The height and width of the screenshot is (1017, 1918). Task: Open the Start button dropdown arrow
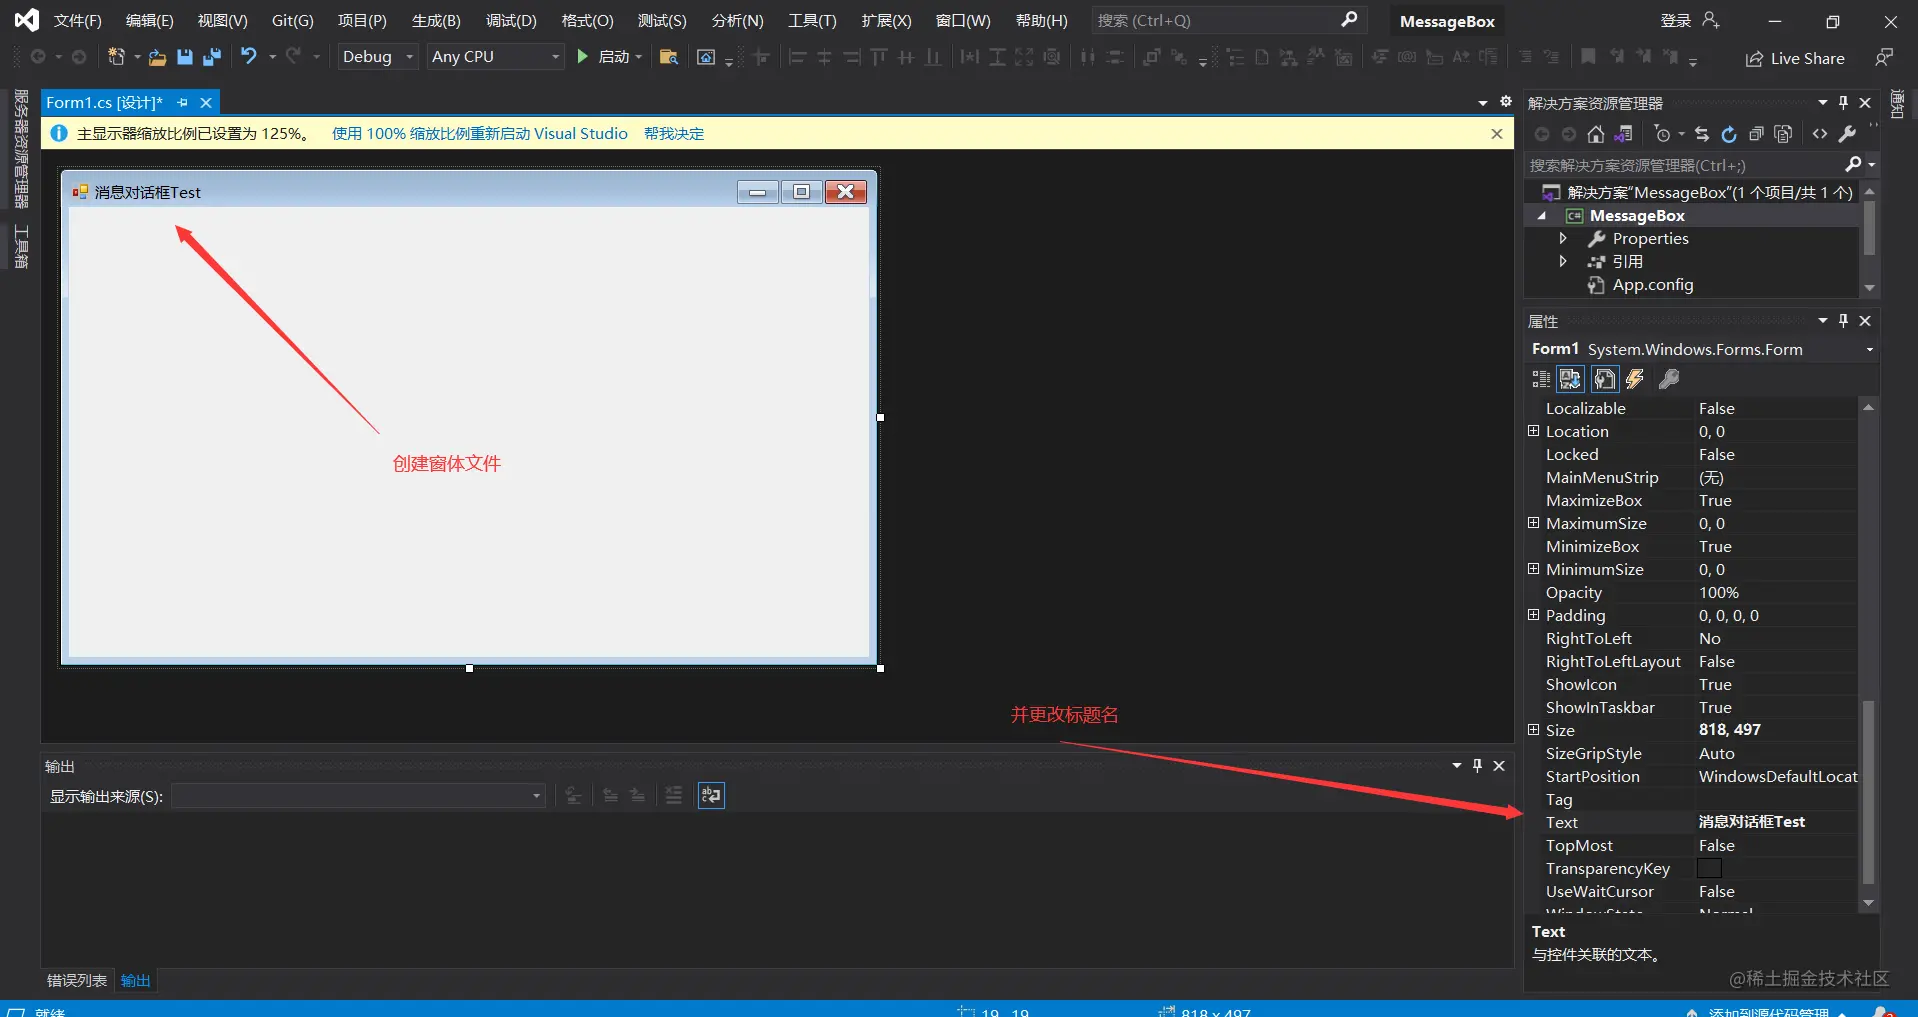click(639, 57)
